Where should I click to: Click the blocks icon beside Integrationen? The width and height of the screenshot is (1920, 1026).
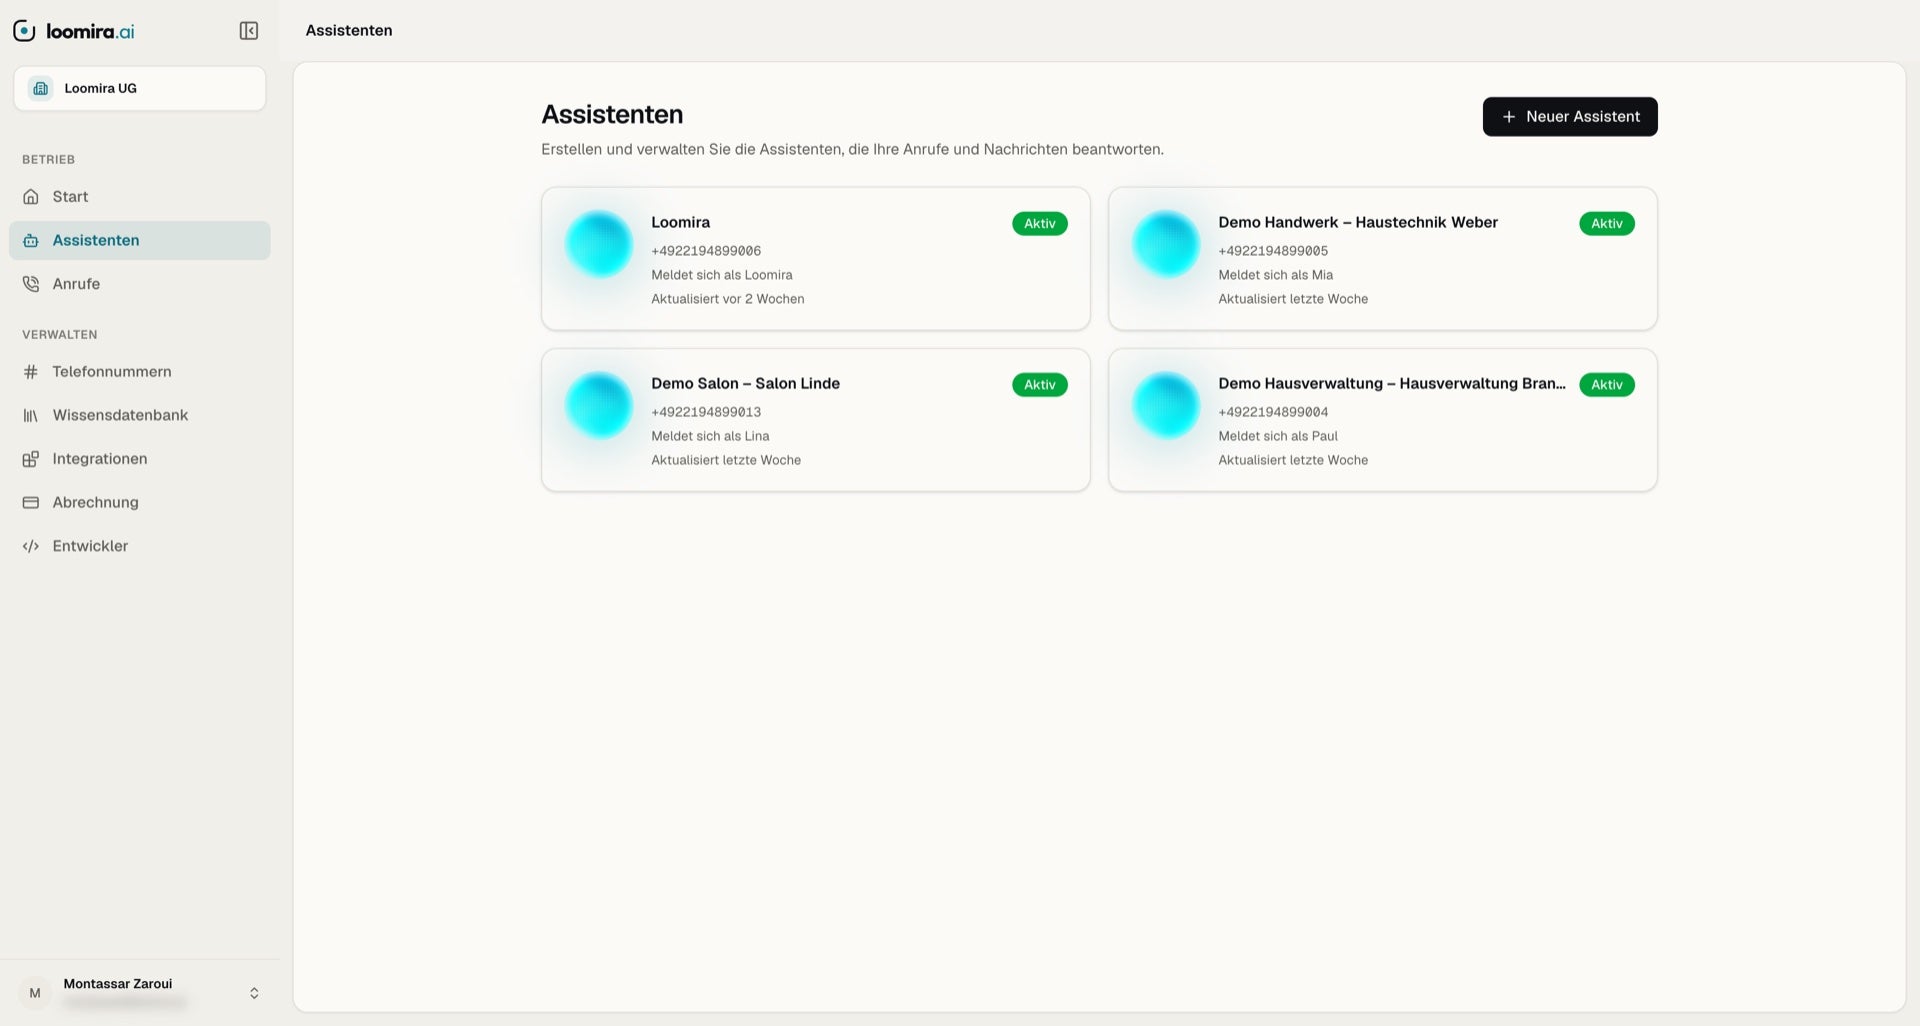pos(31,459)
